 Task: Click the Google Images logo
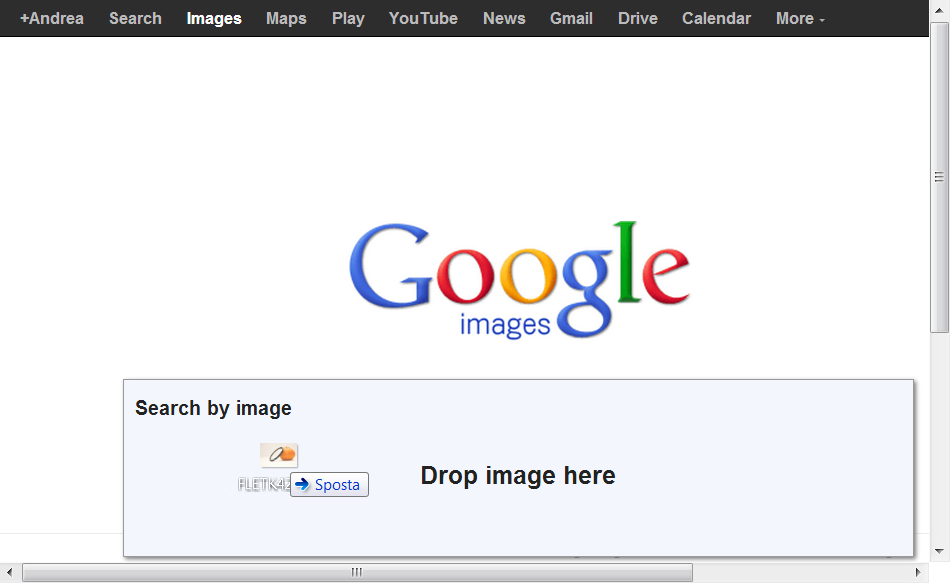[519, 279]
